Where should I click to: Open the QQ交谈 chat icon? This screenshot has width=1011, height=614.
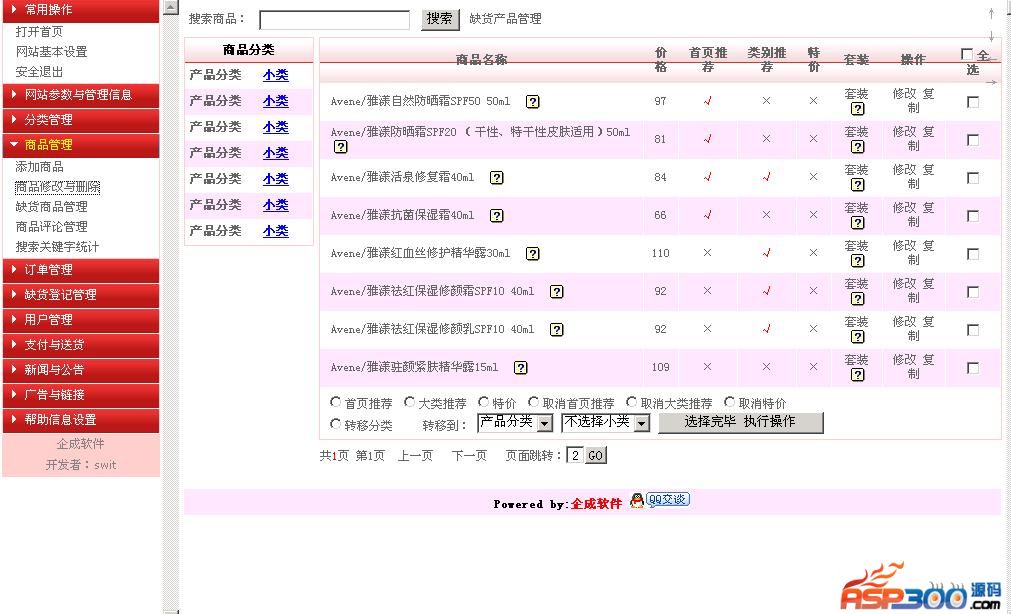[660, 500]
